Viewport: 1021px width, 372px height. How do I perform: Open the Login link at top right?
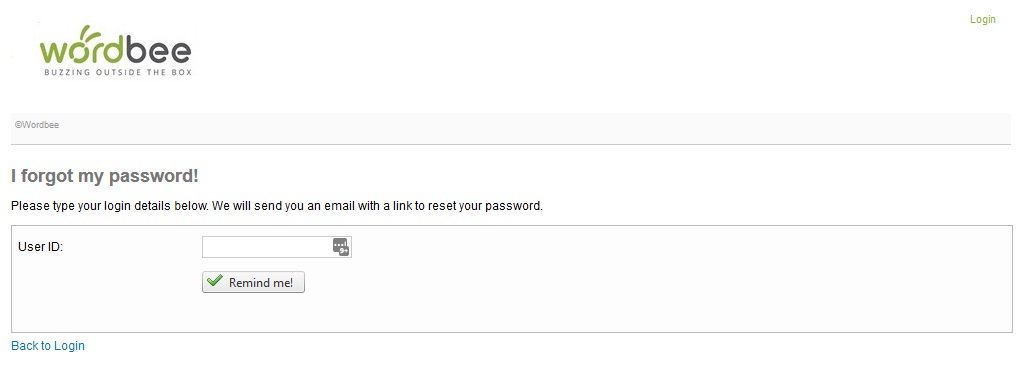pos(983,20)
